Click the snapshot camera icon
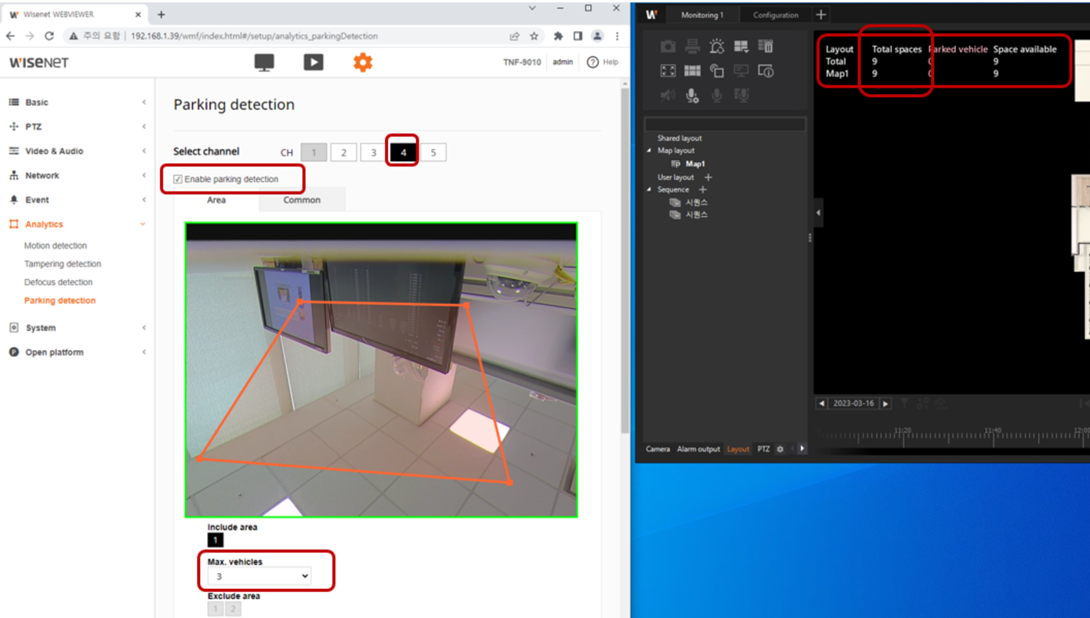The width and height of the screenshot is (1090, 618). [667, 46]
